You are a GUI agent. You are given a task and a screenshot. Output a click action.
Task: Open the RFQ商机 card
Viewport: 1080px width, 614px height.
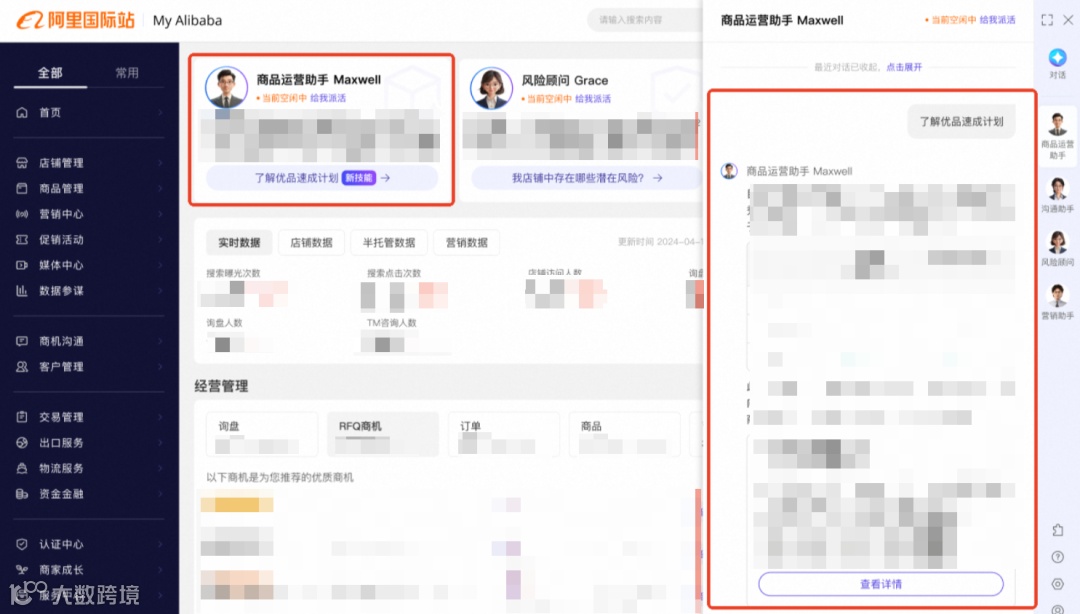click(383, 435)
